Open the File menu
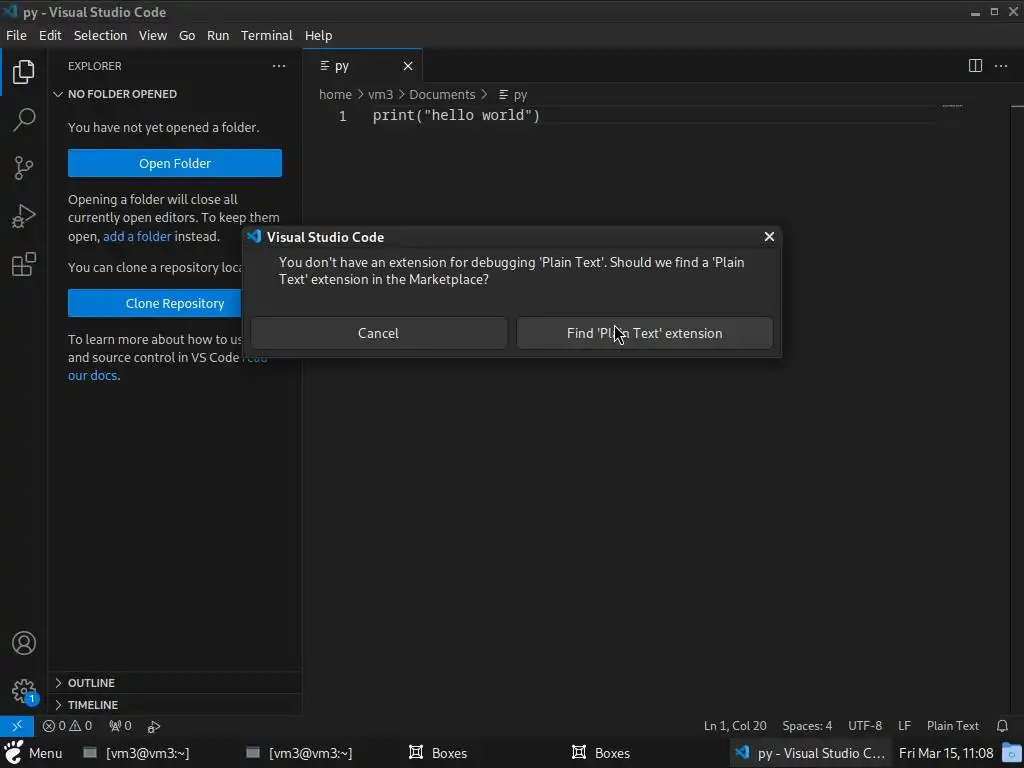Screen dimensions: 1024x768 tap(16, 35)
